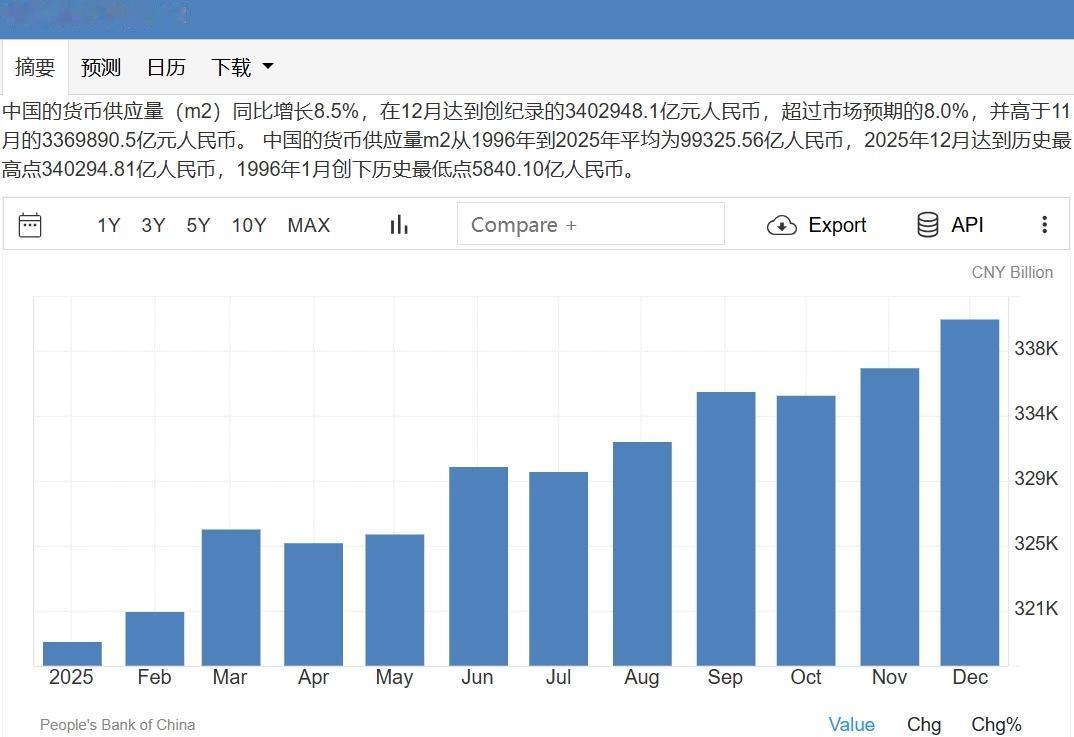Expand the chart options overflow menu

tap(1044, 224)
